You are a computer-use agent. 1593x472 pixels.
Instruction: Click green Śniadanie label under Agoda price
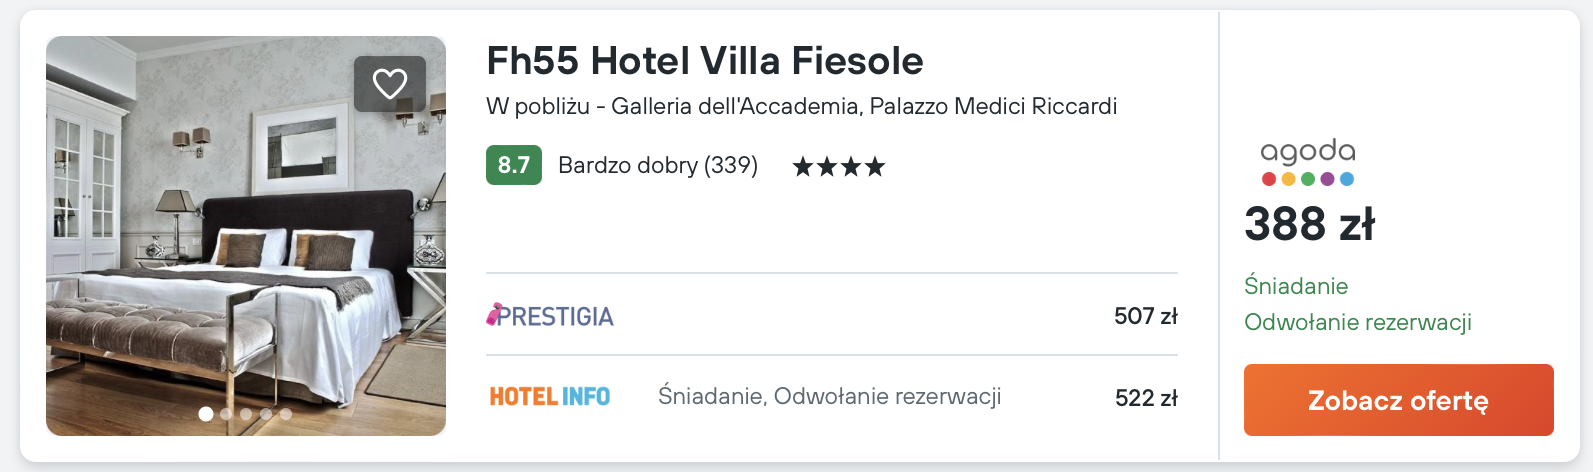1296,286
